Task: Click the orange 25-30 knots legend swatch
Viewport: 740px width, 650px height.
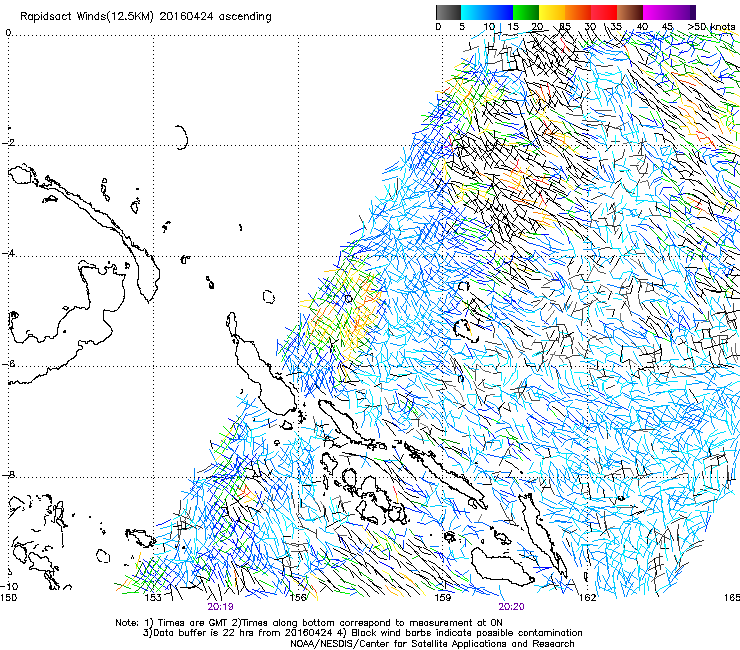Action: (578, 12)
